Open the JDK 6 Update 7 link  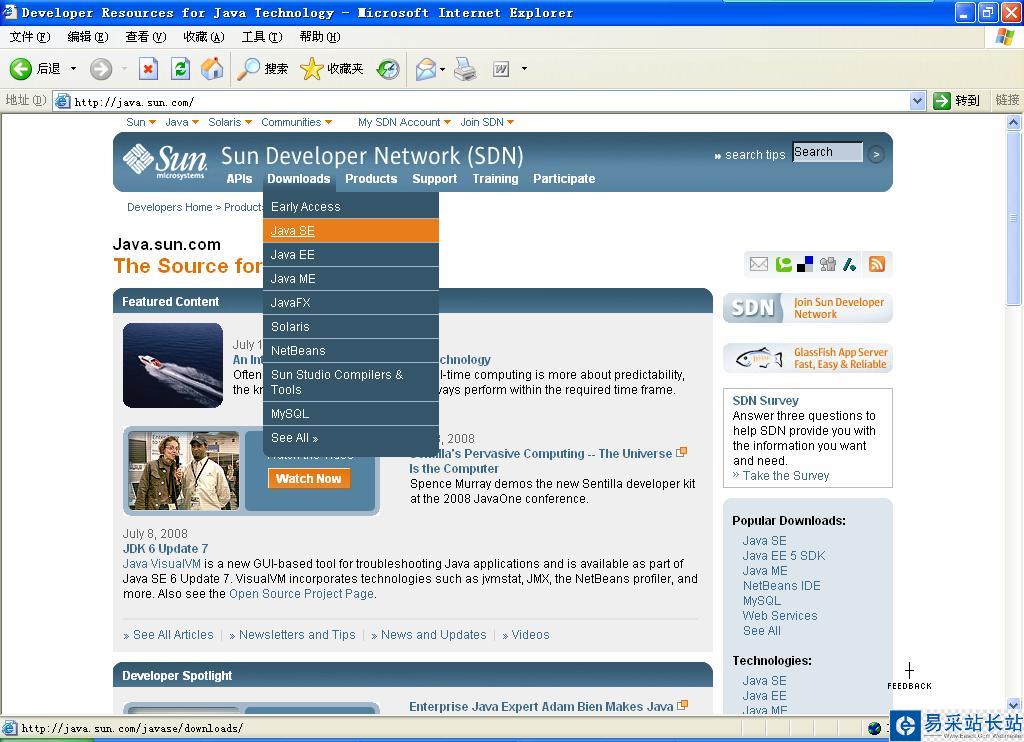click(x=165, y=549)
